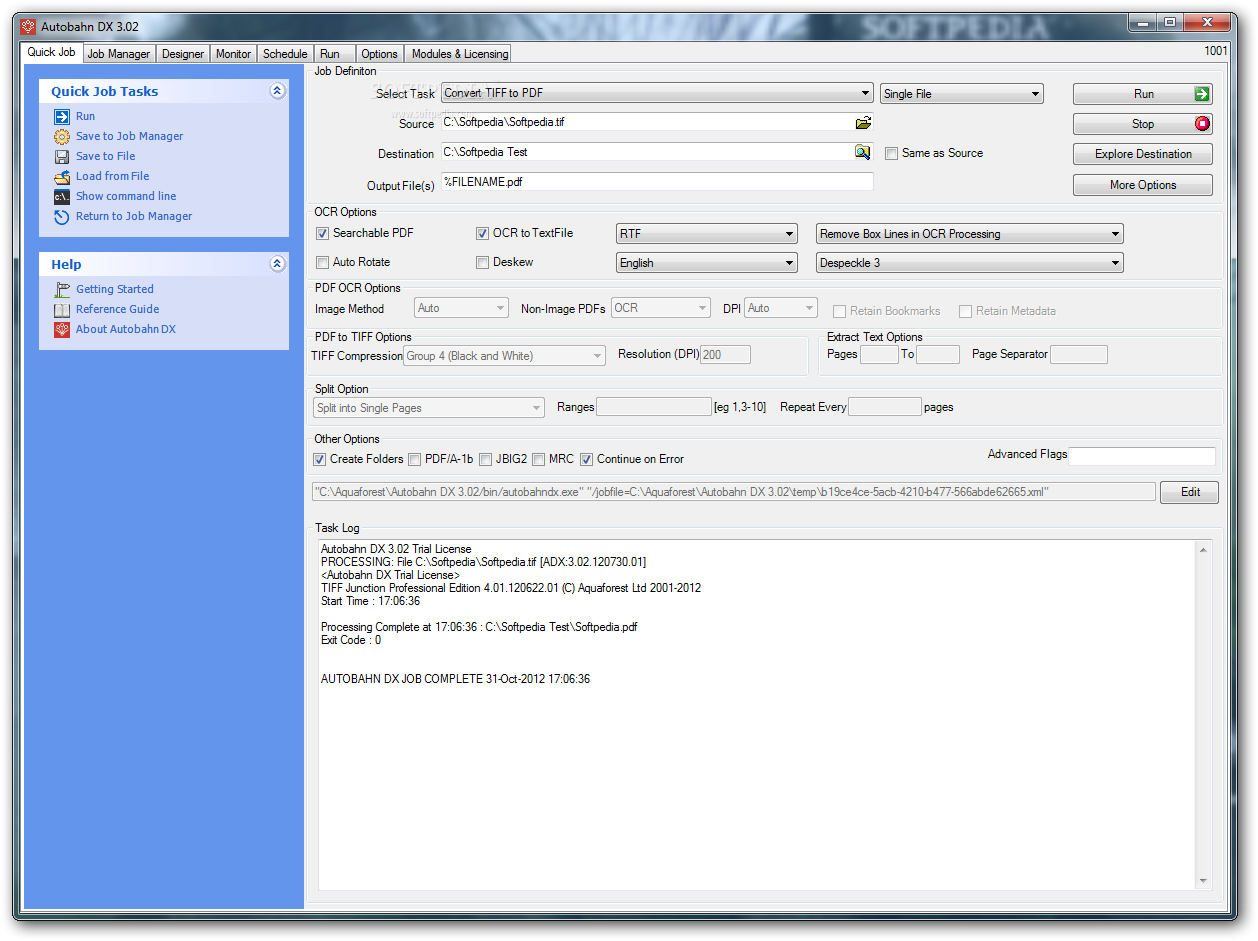Open the Modules & Licensing tab

460,54
